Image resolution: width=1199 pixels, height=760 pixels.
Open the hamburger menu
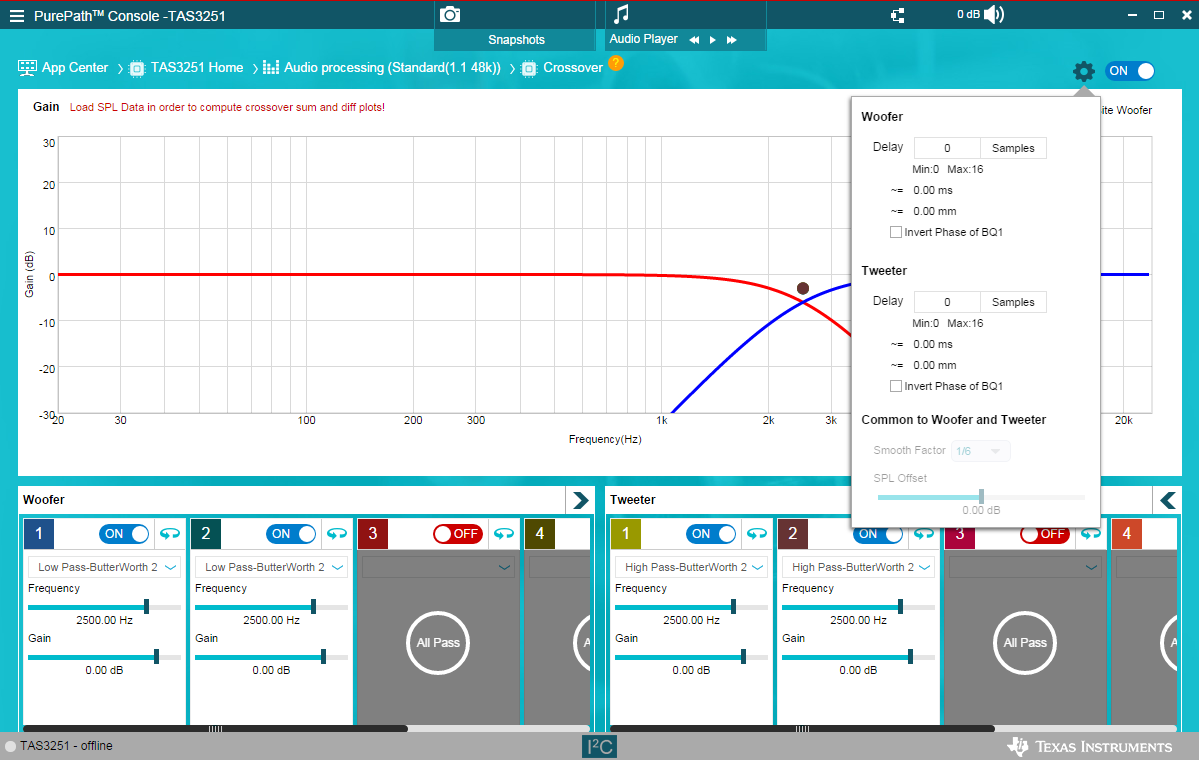point(17,16)
